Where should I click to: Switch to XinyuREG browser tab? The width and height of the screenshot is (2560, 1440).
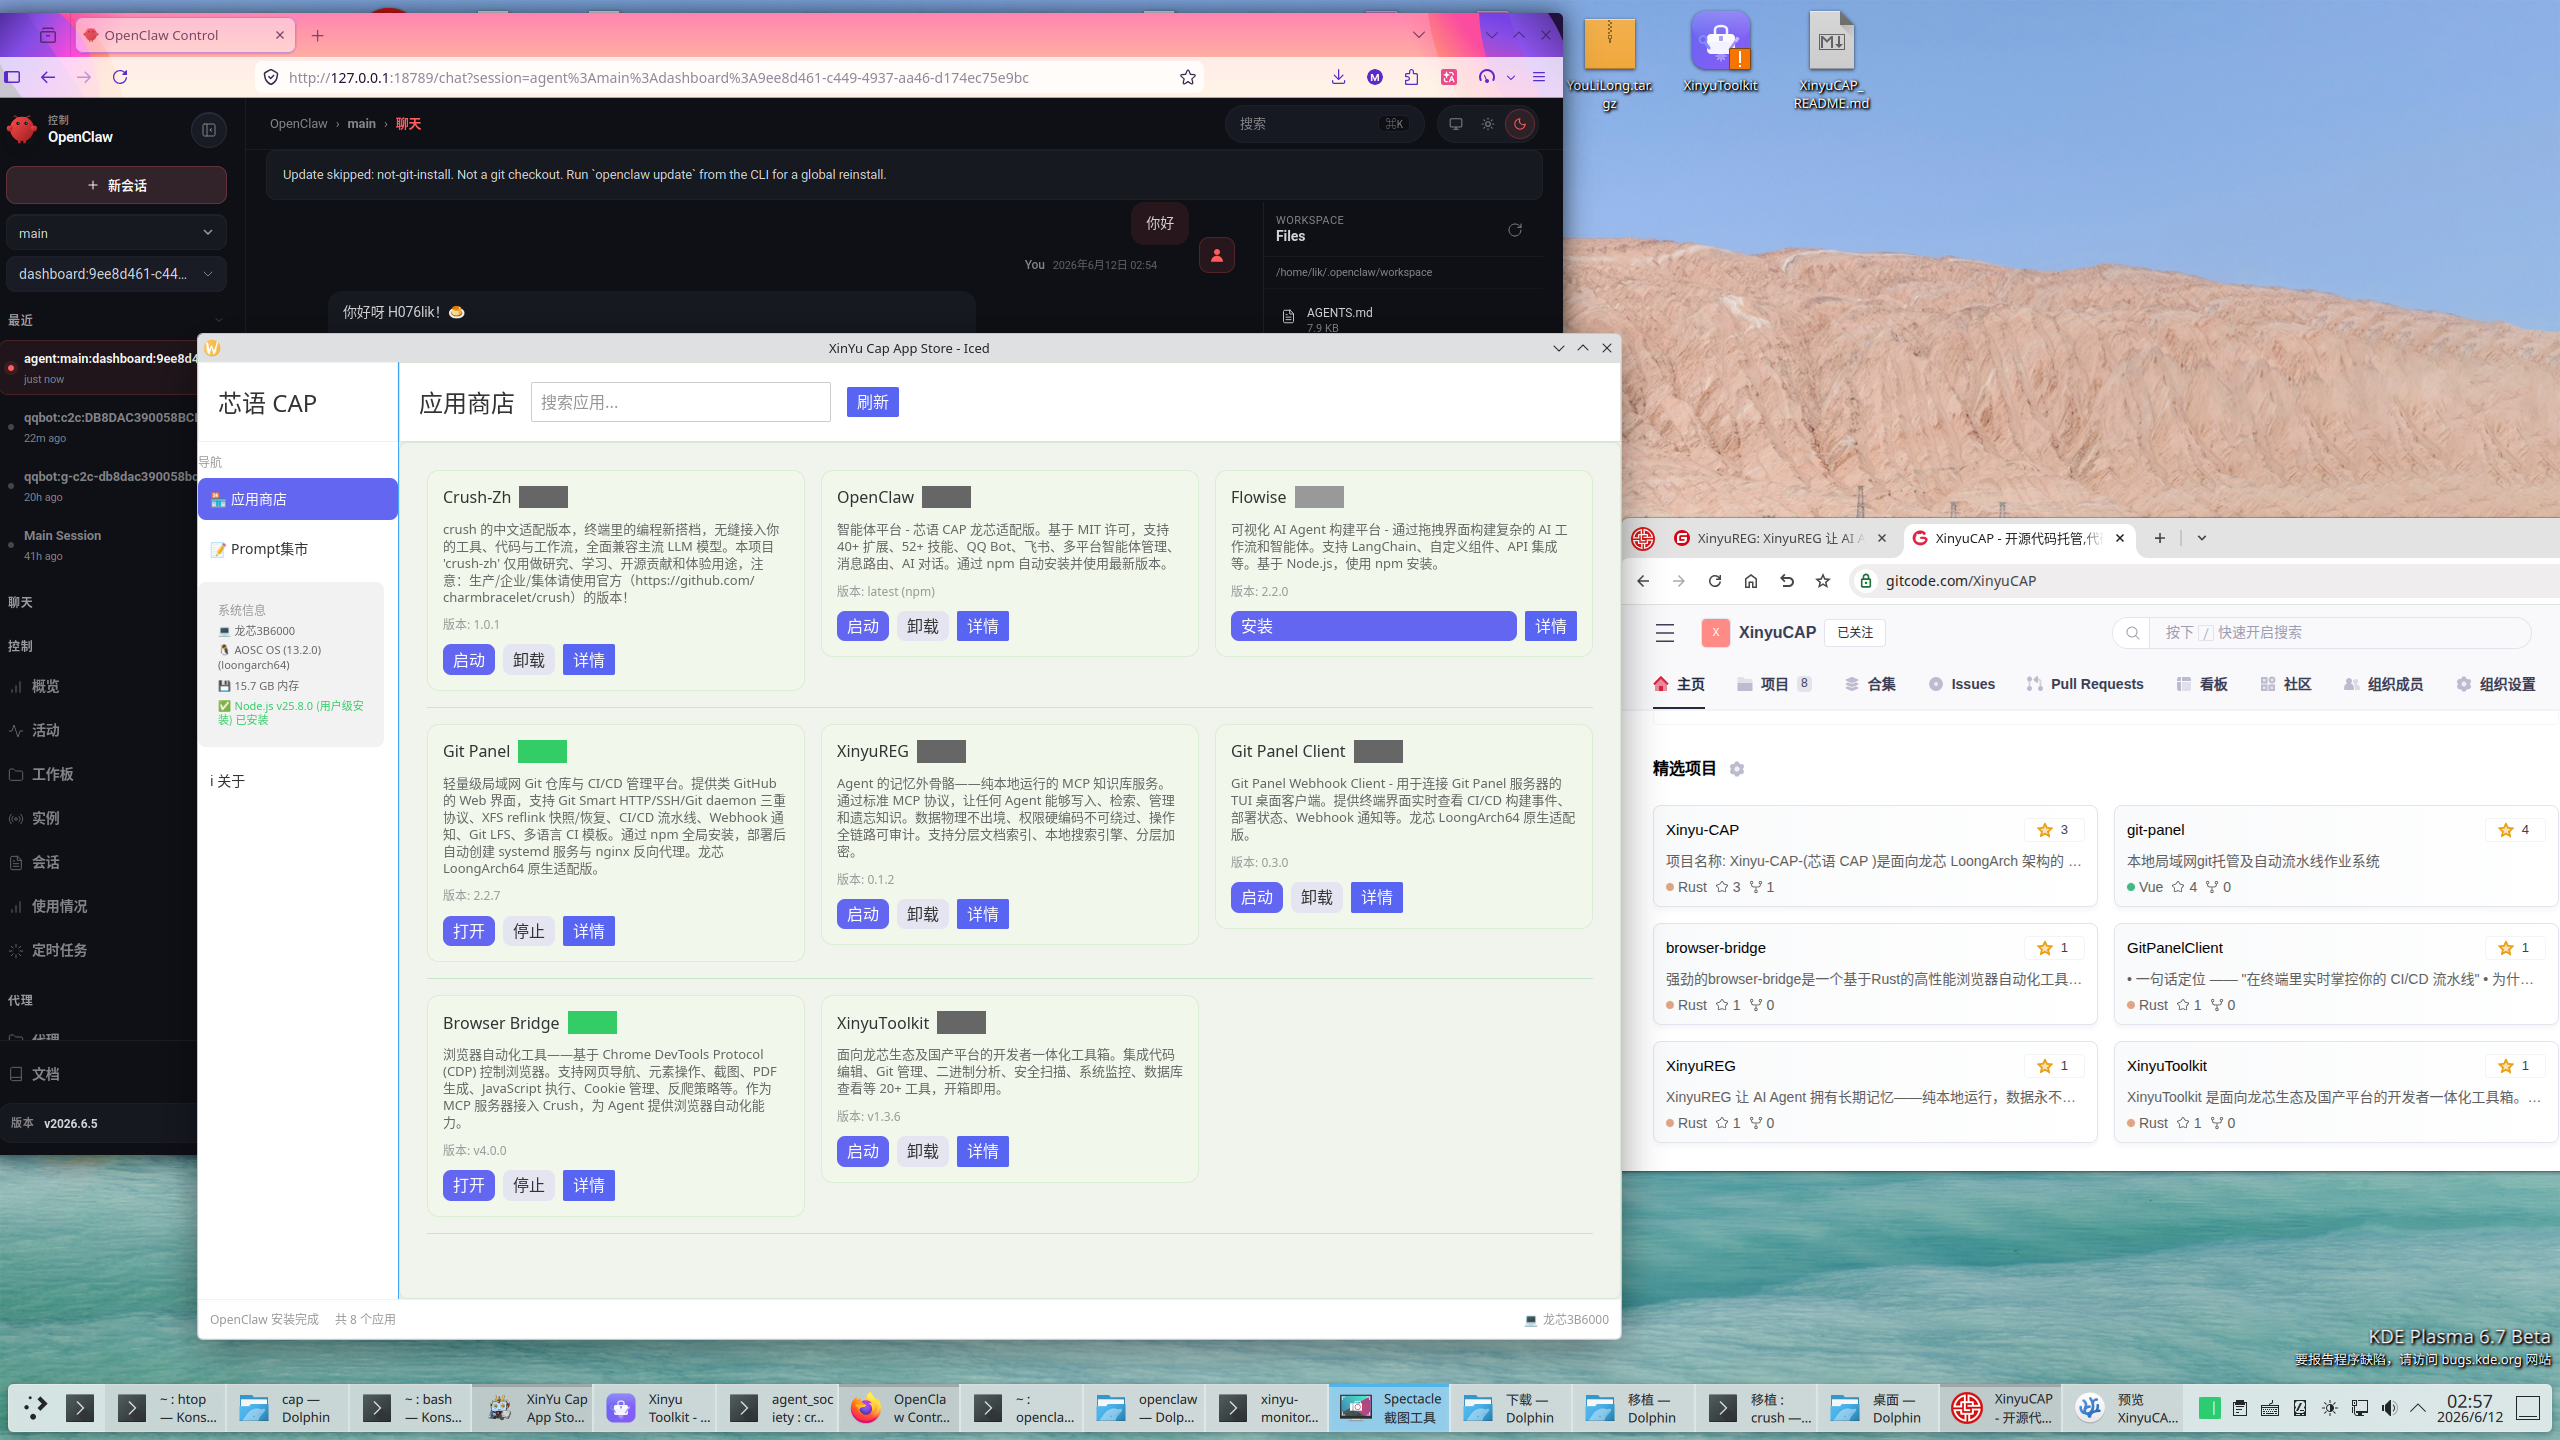pos(1780,538)
